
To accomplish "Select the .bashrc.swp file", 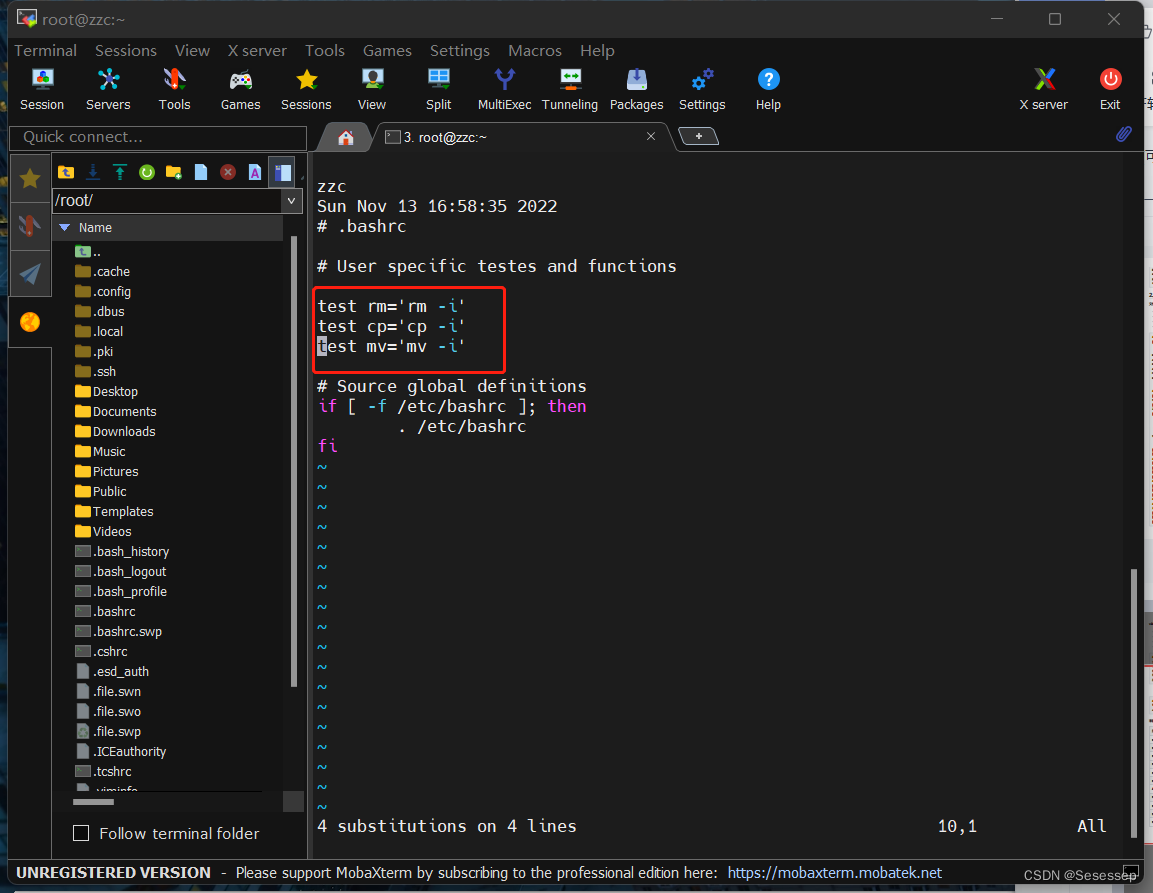I will pyautogui.click(x=119, y=631).
